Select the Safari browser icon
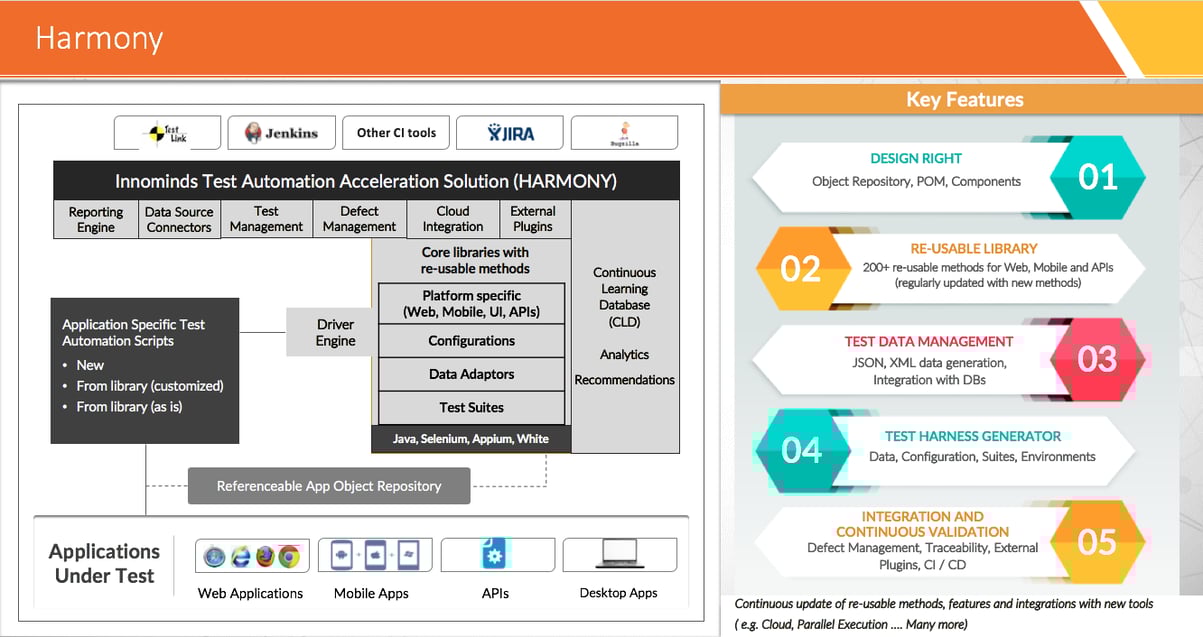Viewport: 1203px width, 637px height. [213, 554]
